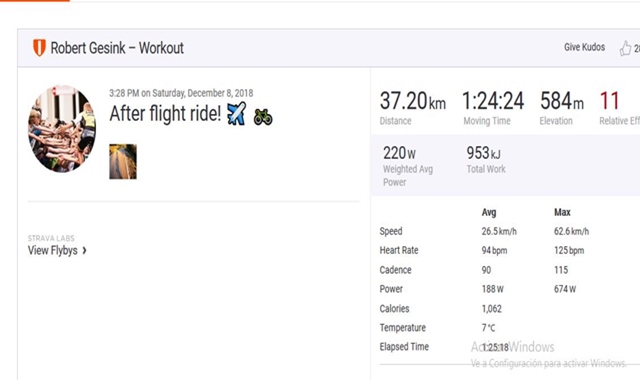Open Robert Gesink athlete name link

(x=88, y=48)
